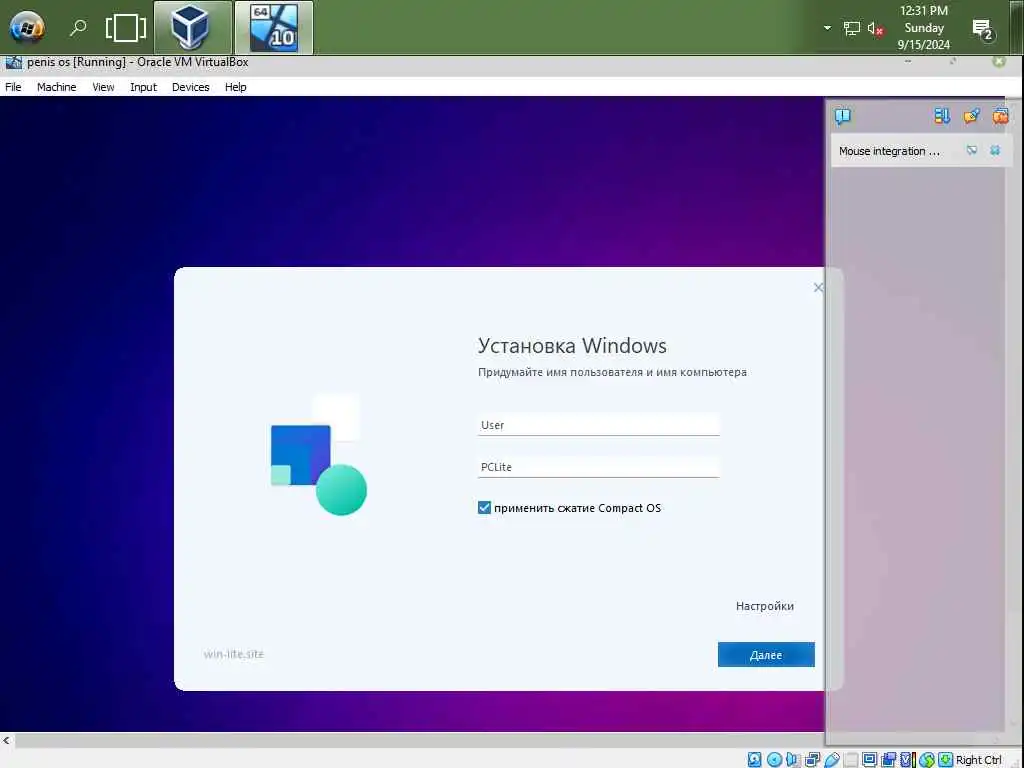
Task: Click the green keyboard capture arrow icon
Action: coord(945,760)
